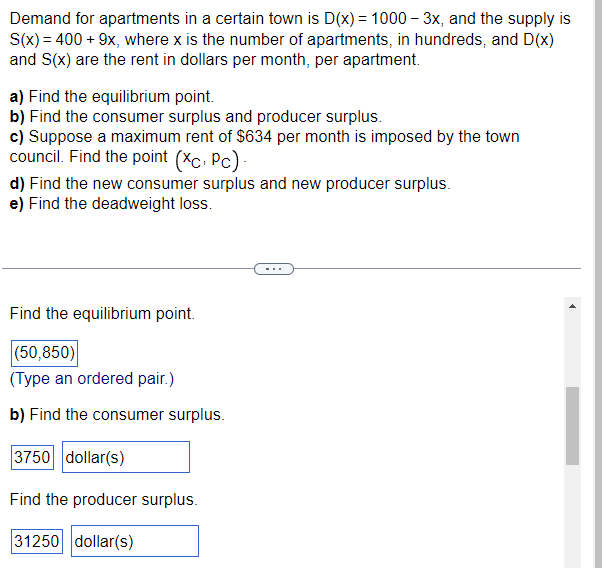
Task: Click the 'b) Find the consumer surplus' prompt
Action: coord(117,414)
